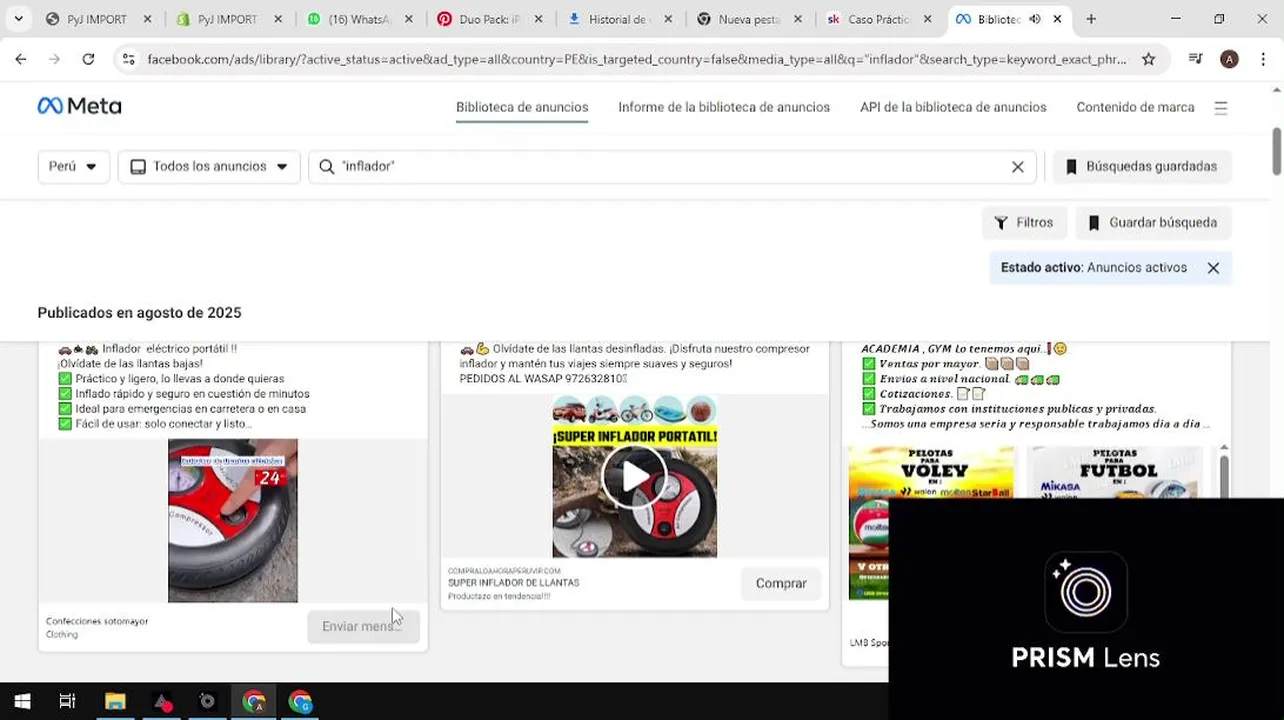The width and height of the screenshot is (1284, 720).
Task: Close the active Biblioteca tab
Action: coord(1057,19)
